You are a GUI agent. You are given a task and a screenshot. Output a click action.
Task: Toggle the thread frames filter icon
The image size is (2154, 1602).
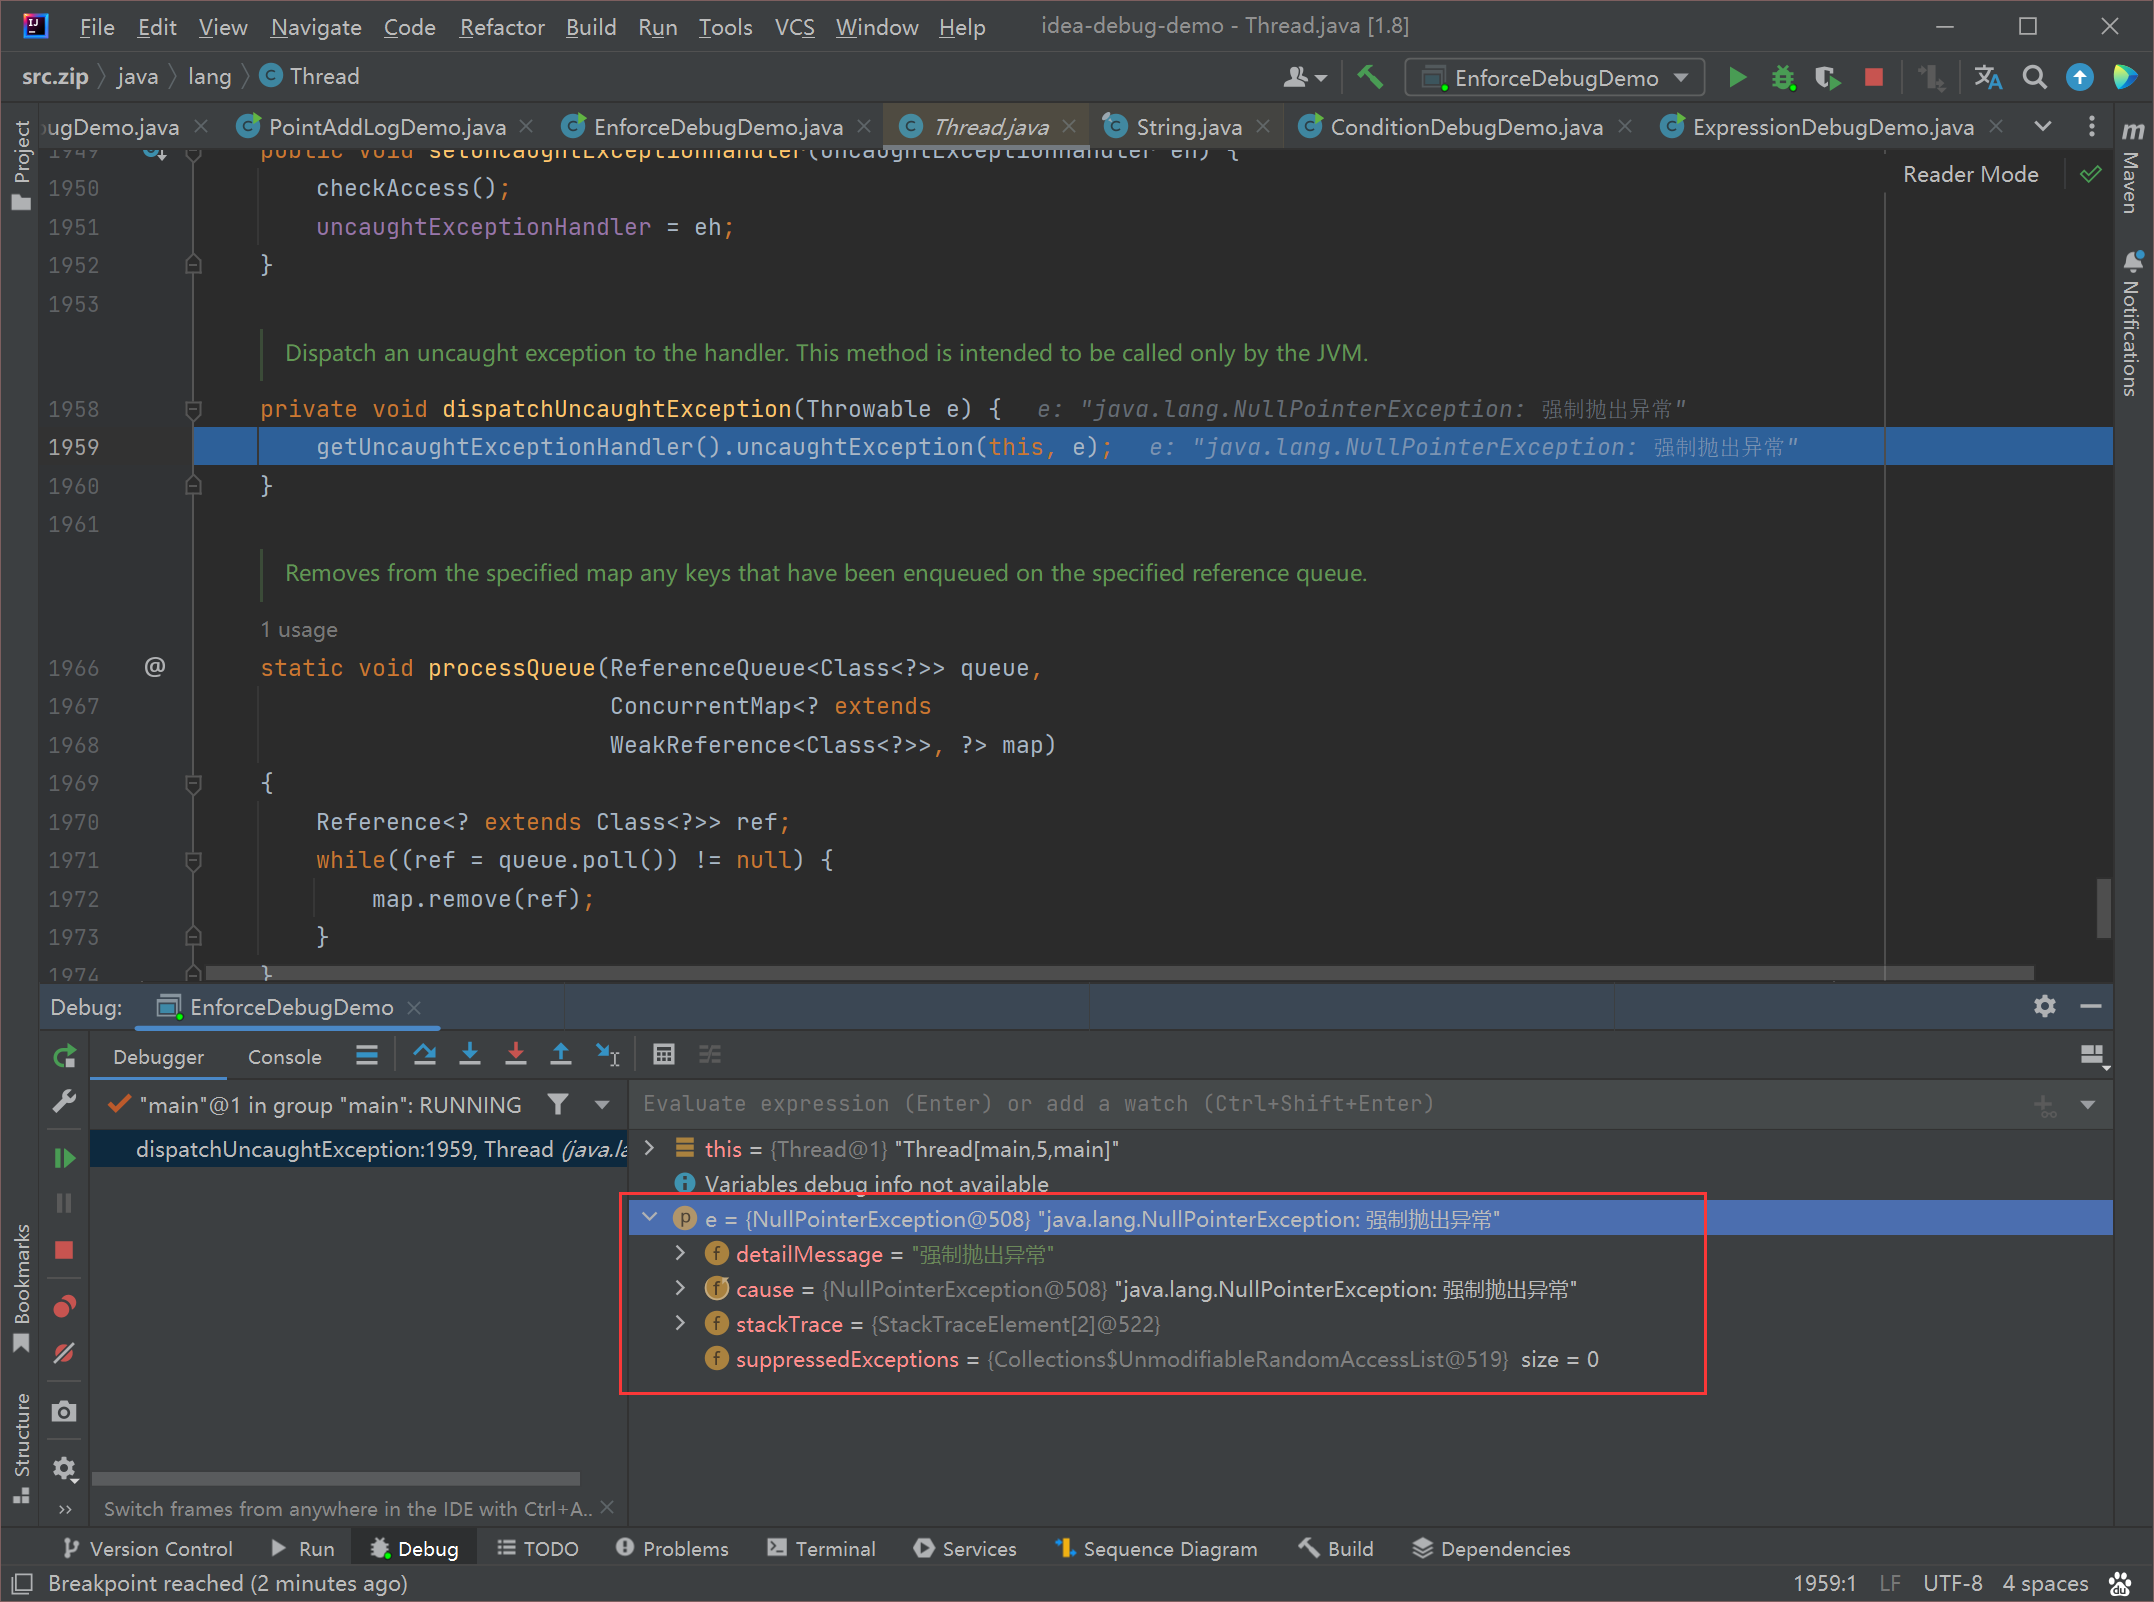point(558,1104)
